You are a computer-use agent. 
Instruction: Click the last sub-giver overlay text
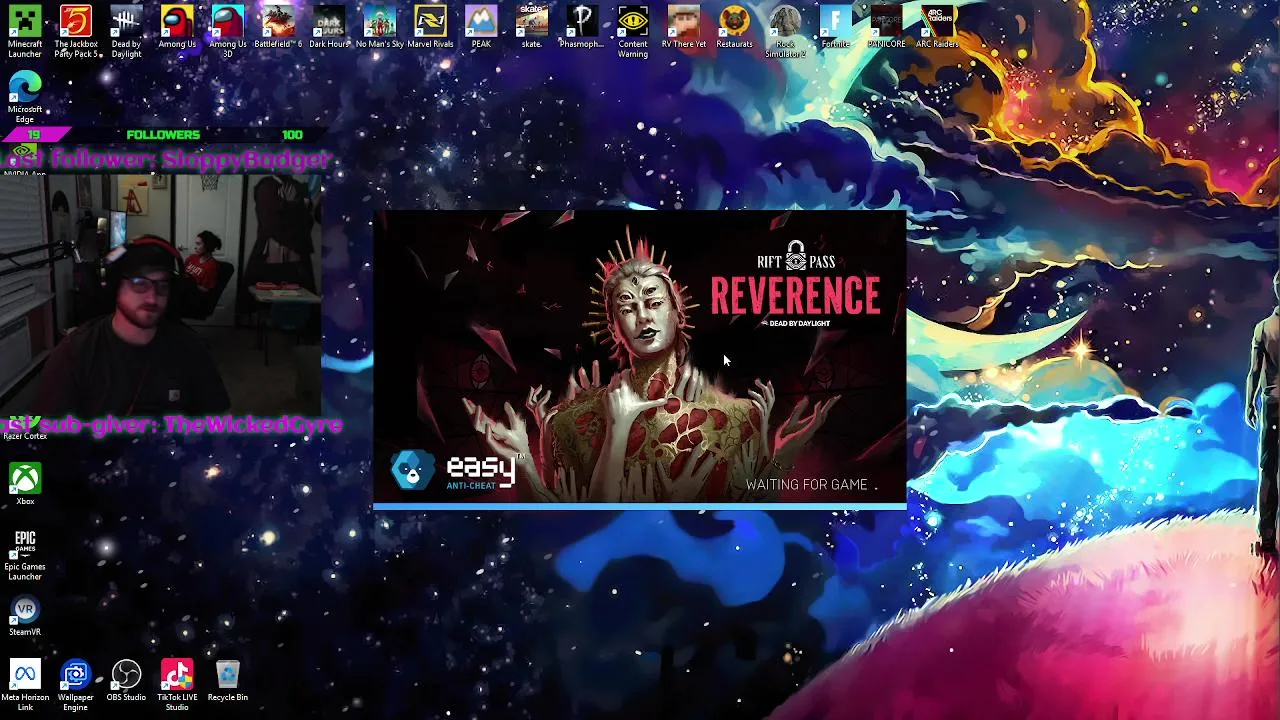[172, 424]
